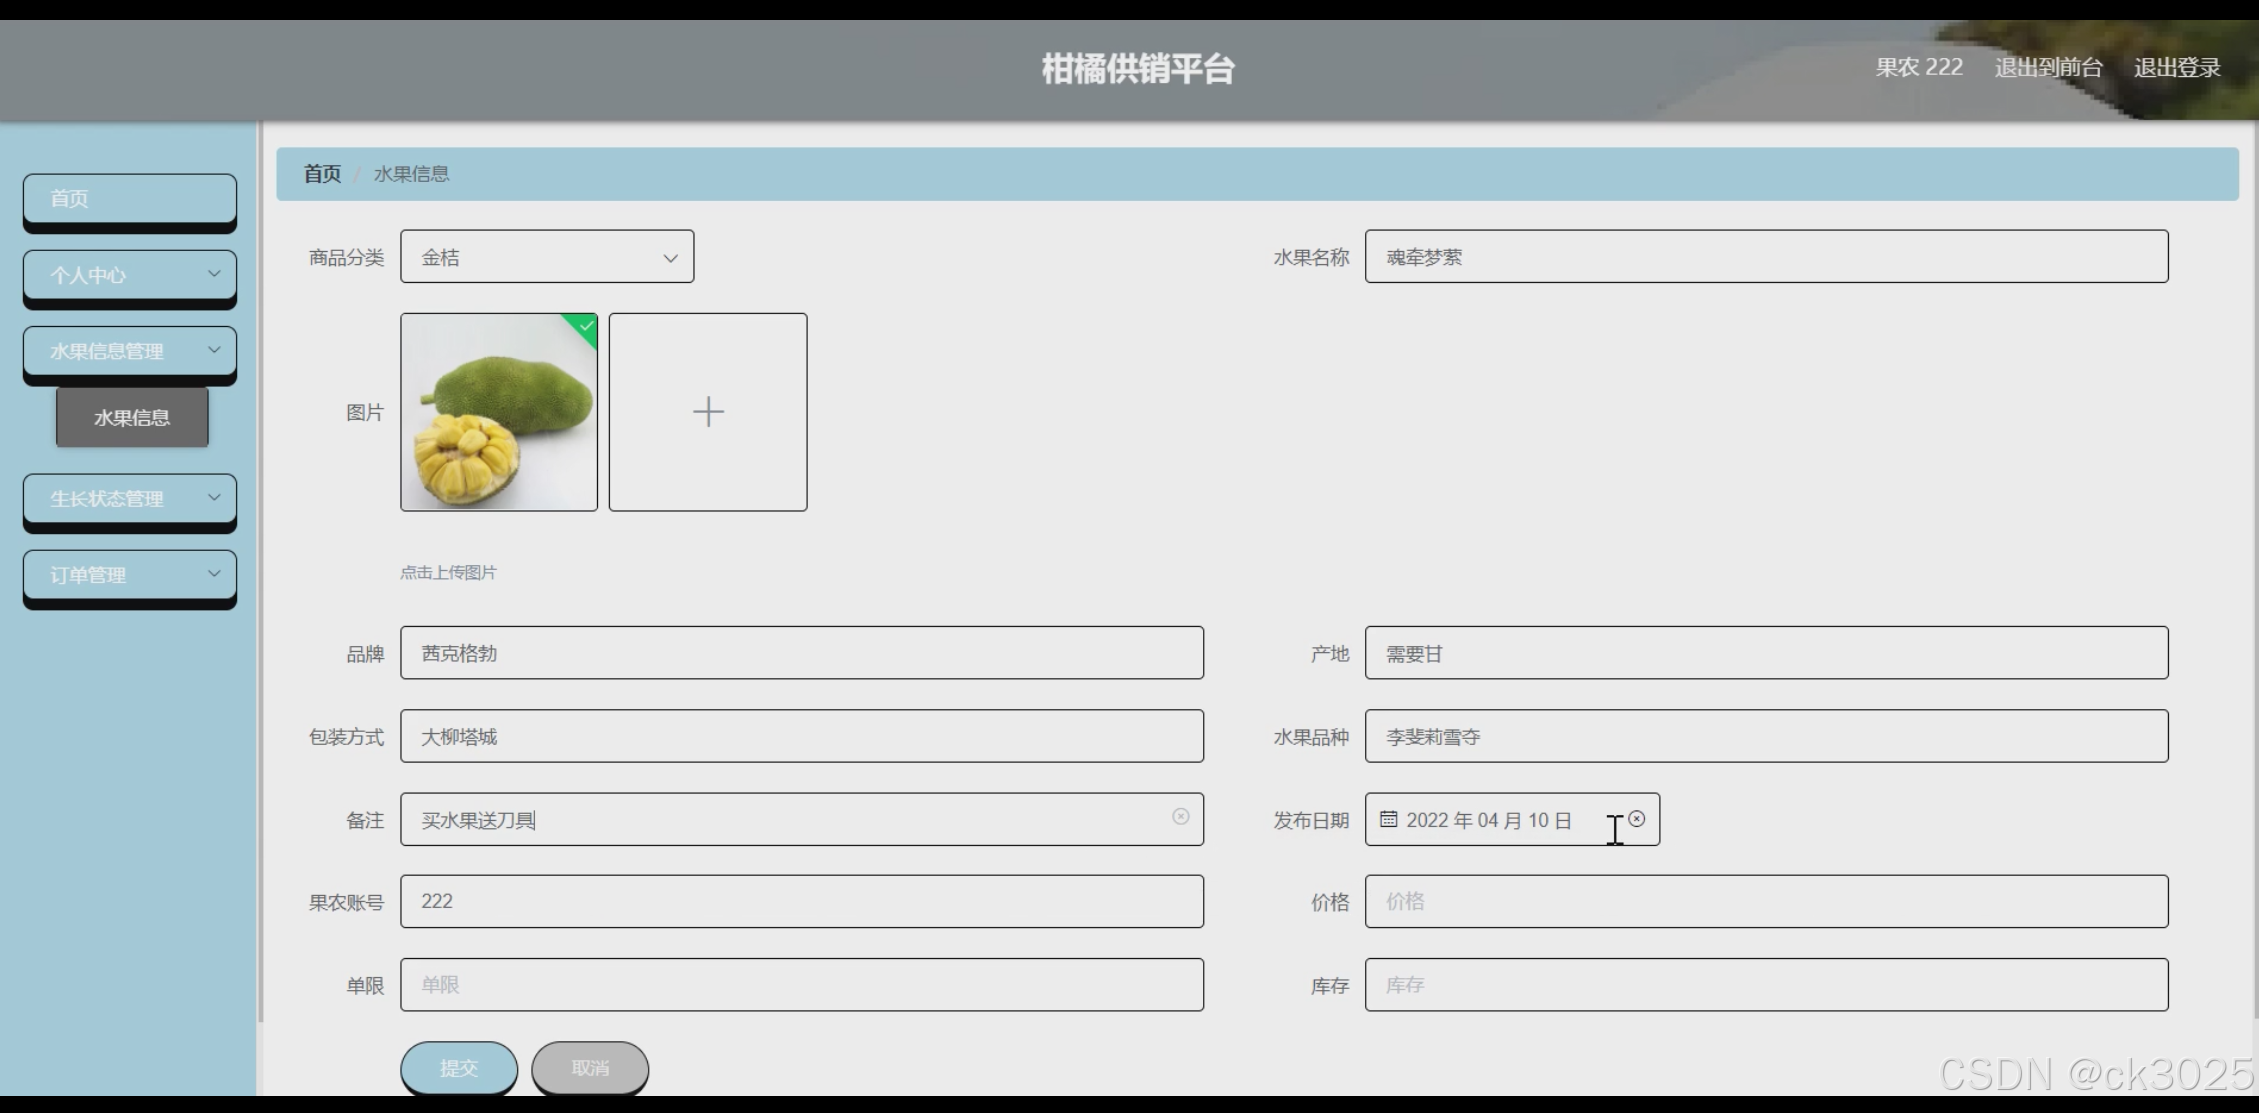Expand the 生长状态管理 sidebar menu
The width and height of the screenshot is (2259, 1113).
pyautogui.click(x=130, y=498)
